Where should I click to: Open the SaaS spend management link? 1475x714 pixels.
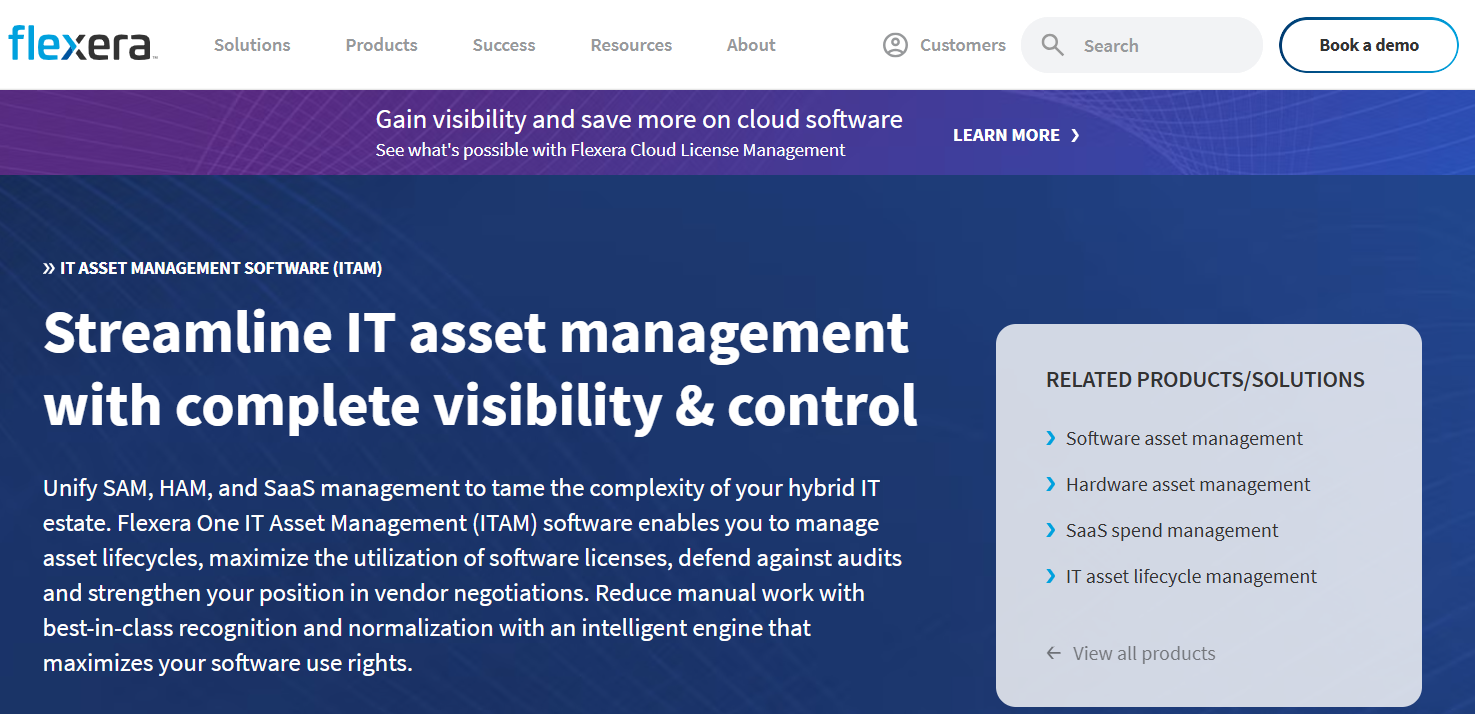pyautogui.click(x=1172, y=530)
